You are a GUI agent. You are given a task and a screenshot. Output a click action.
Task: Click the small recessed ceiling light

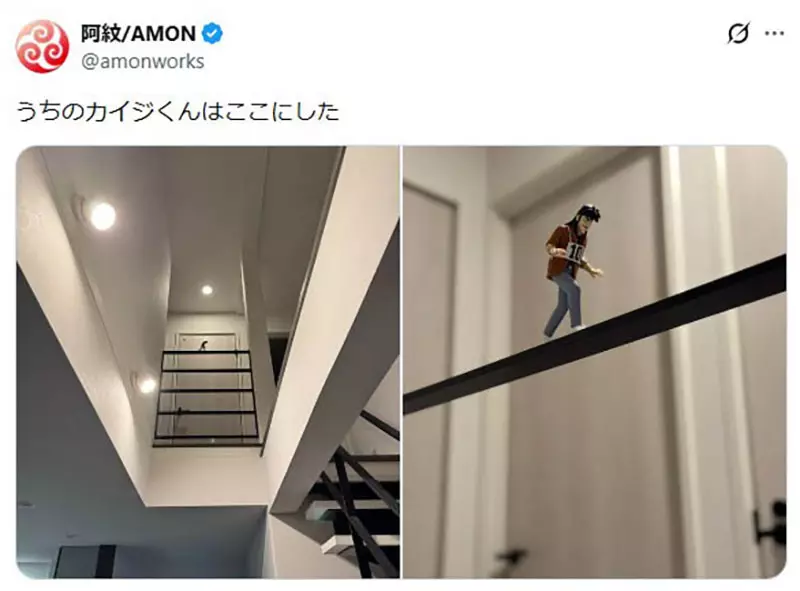point(207,290)
